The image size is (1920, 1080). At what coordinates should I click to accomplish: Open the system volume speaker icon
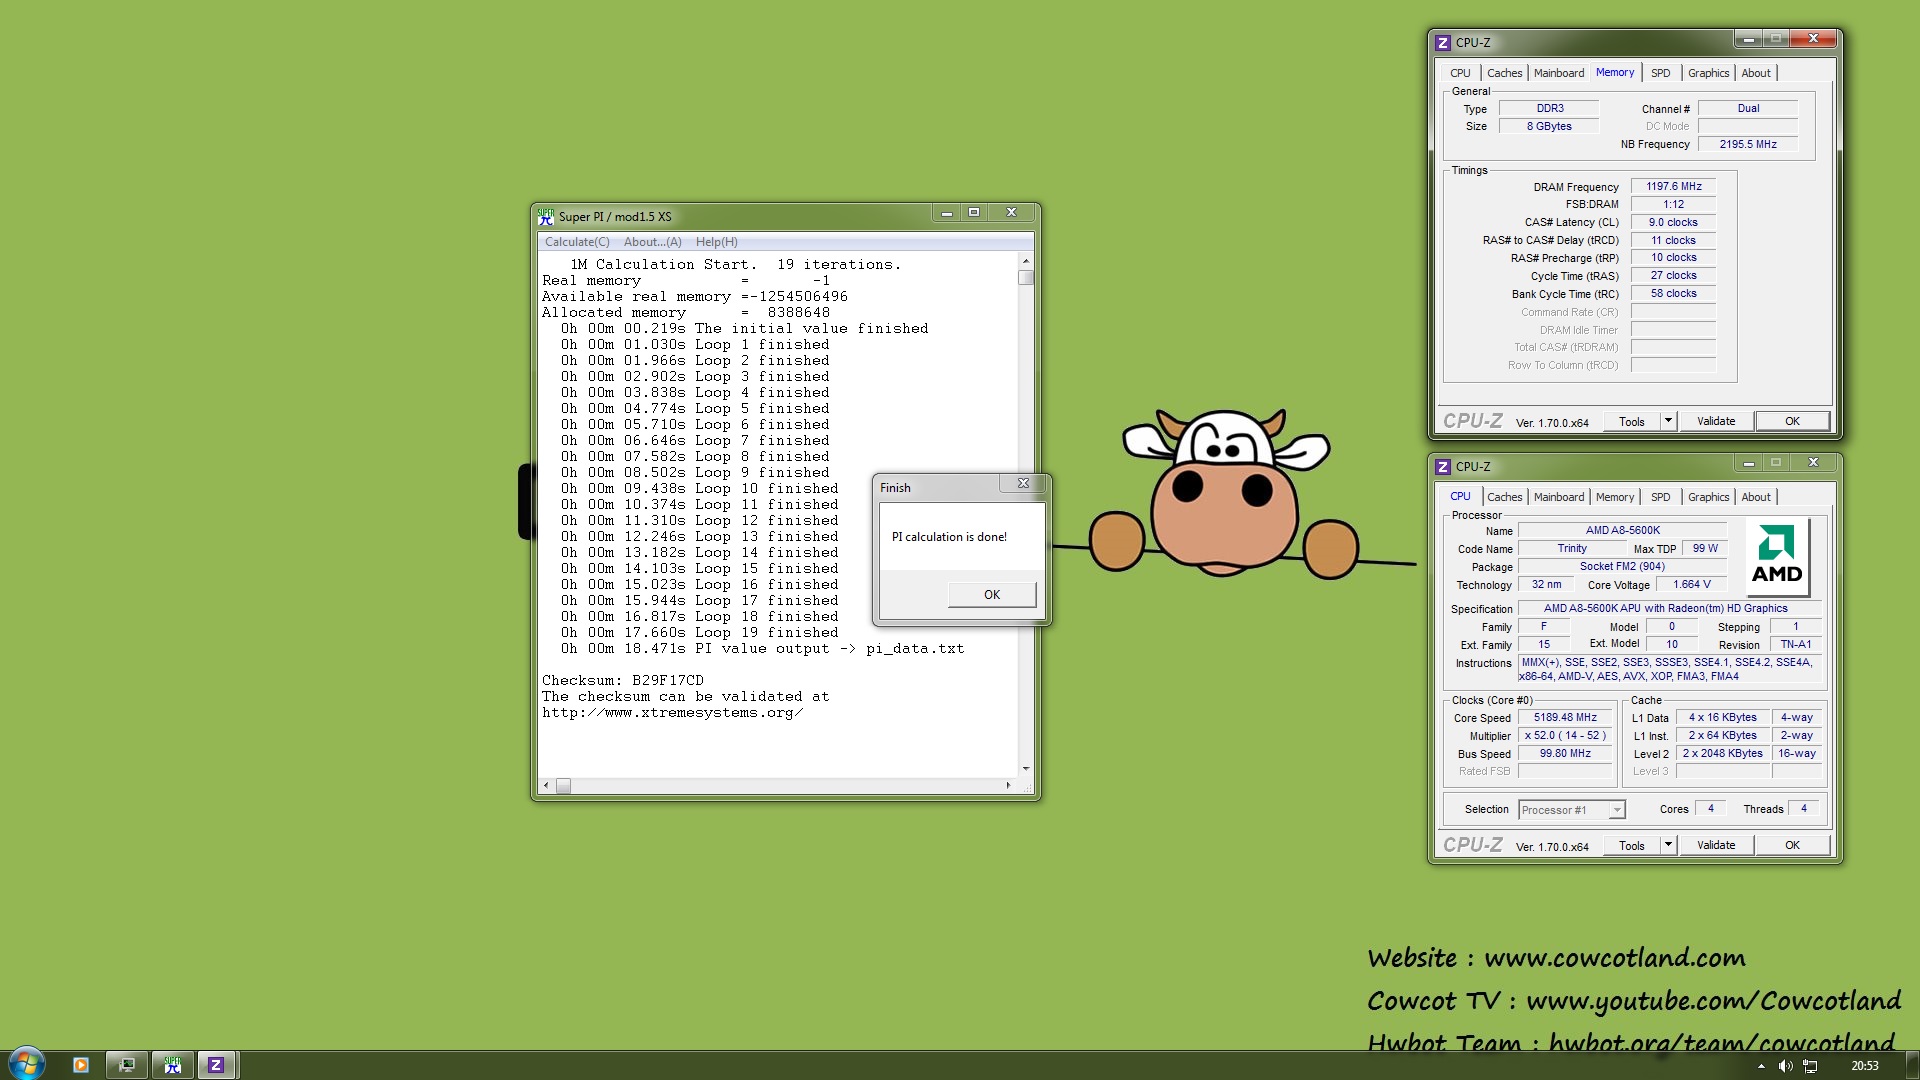click(x=1785, y=1066)
